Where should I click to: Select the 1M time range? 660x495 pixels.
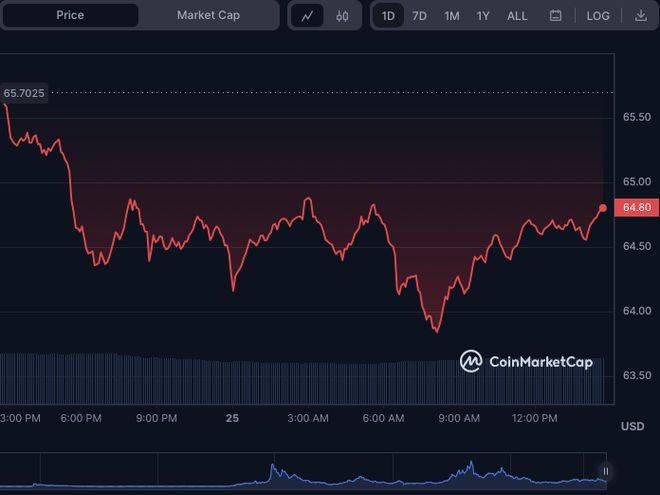pos(452,16)
